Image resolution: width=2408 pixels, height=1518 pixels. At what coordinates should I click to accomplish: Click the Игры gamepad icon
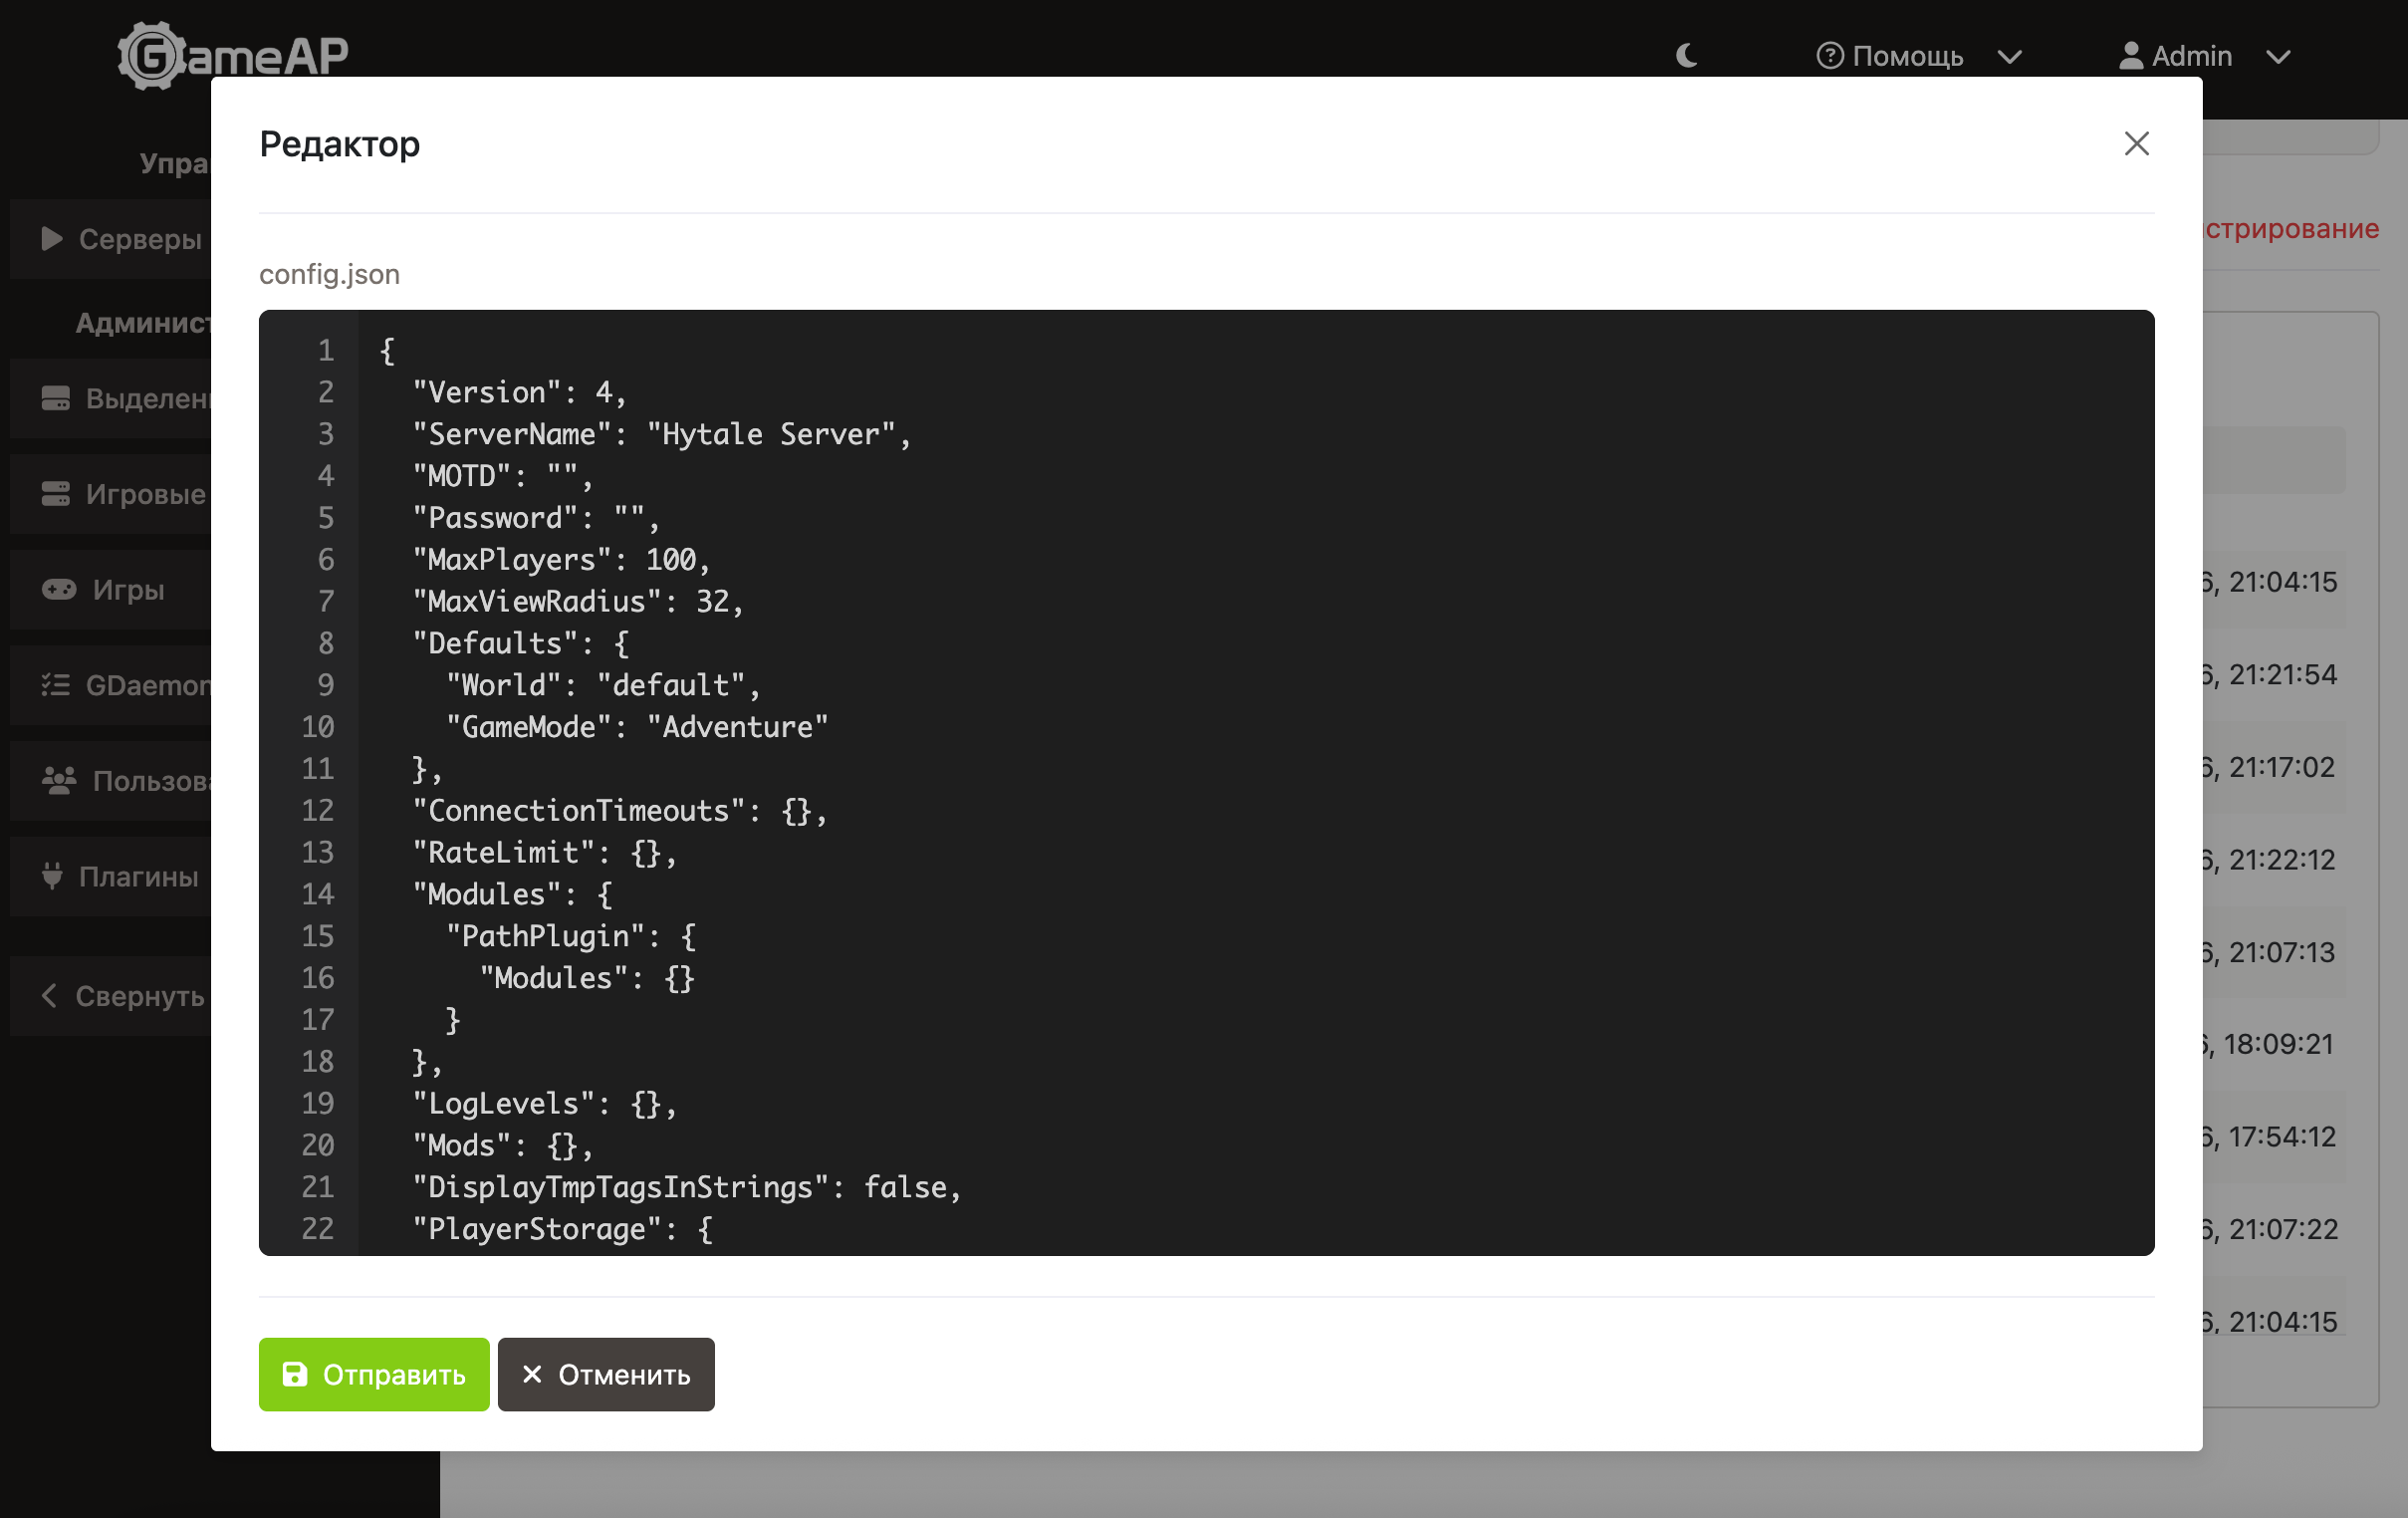tap(59, 589)
